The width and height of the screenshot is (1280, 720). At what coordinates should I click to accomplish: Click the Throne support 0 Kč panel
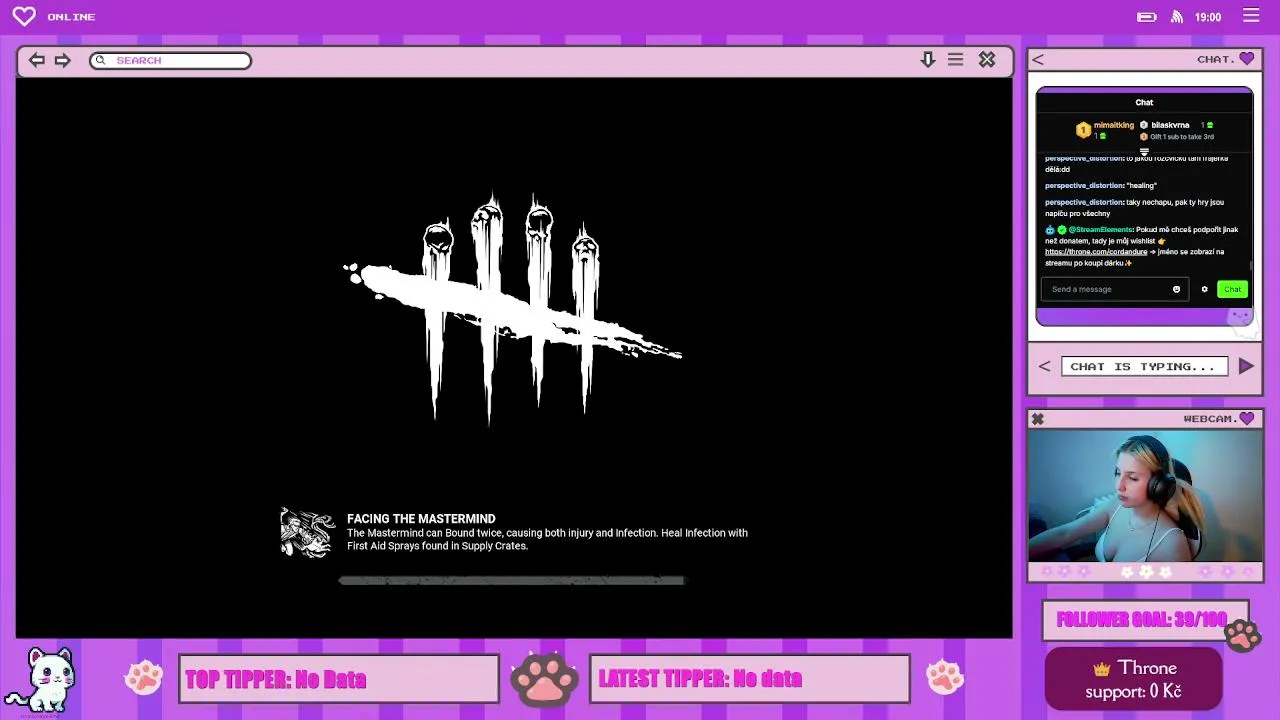(1134, 679)
